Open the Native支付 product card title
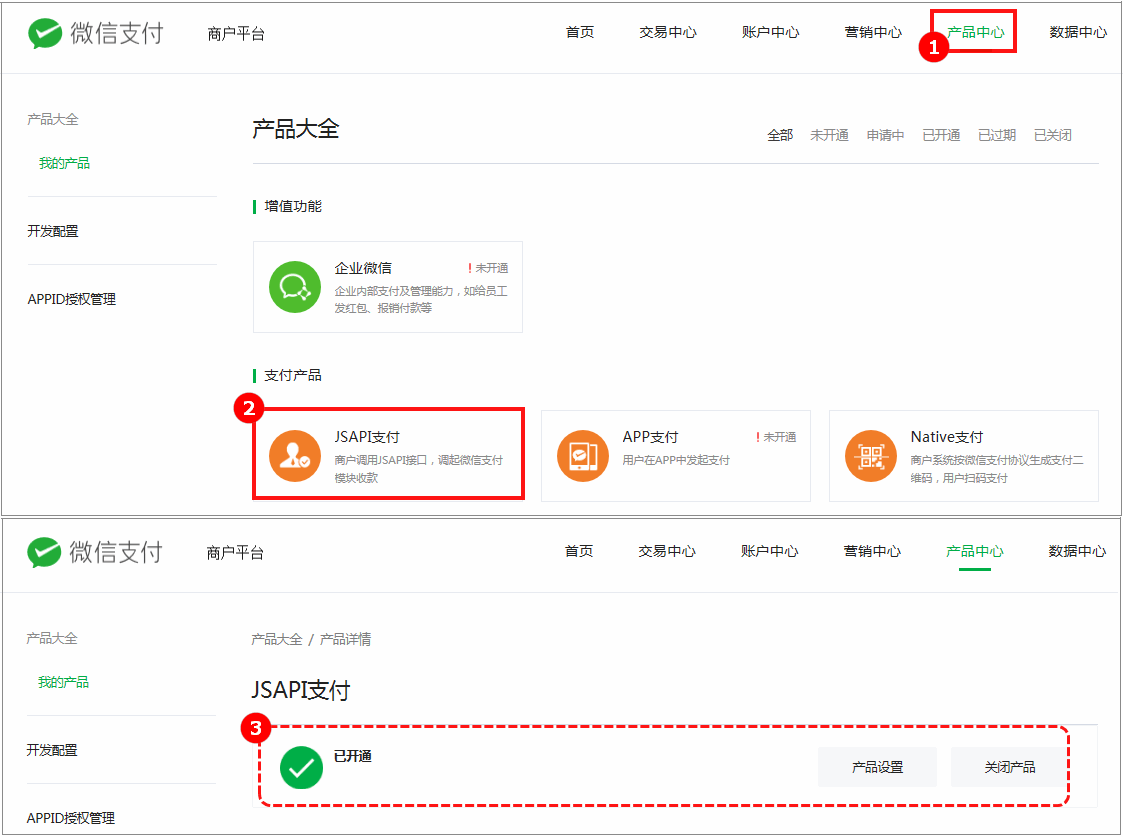The width and height of the screenshot is (1123, 837). pyautogui.click(x=947, y=437)
